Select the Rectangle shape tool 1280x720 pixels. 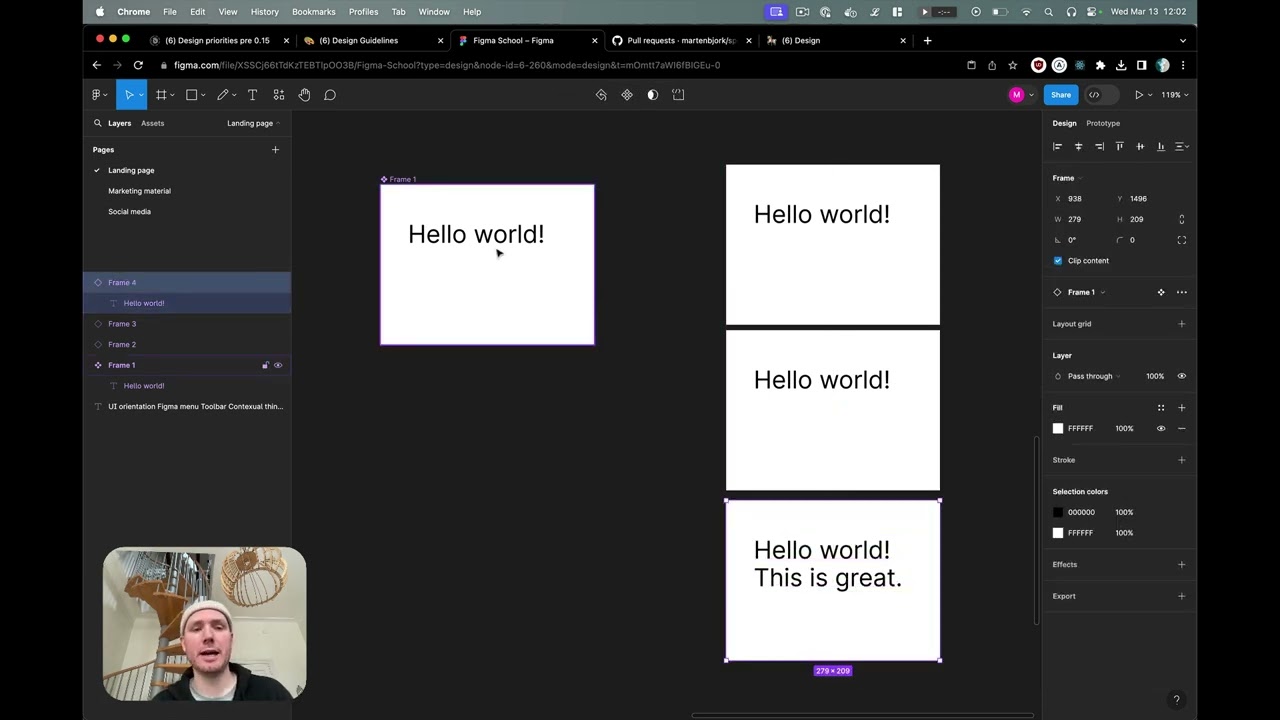191,95
